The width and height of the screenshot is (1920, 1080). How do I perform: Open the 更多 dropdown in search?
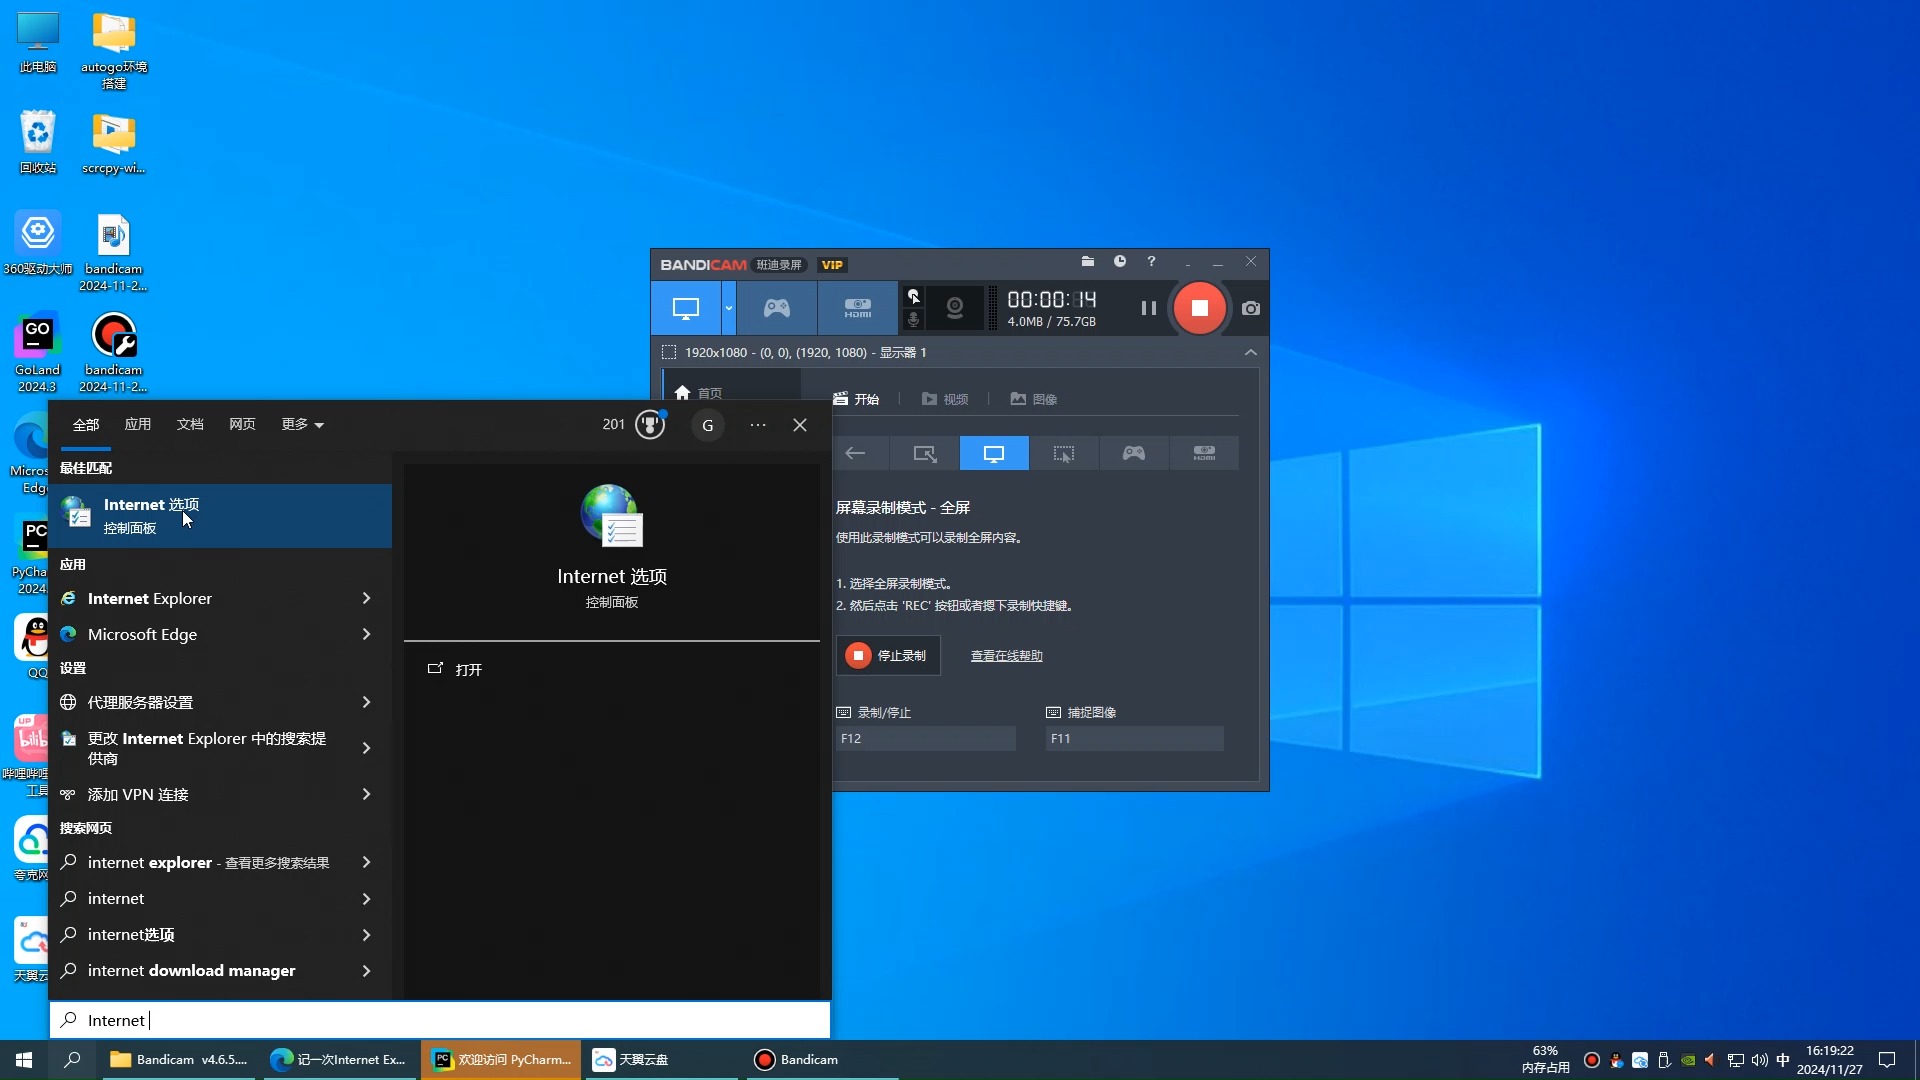pyautogui.click(x=302, y=424)
